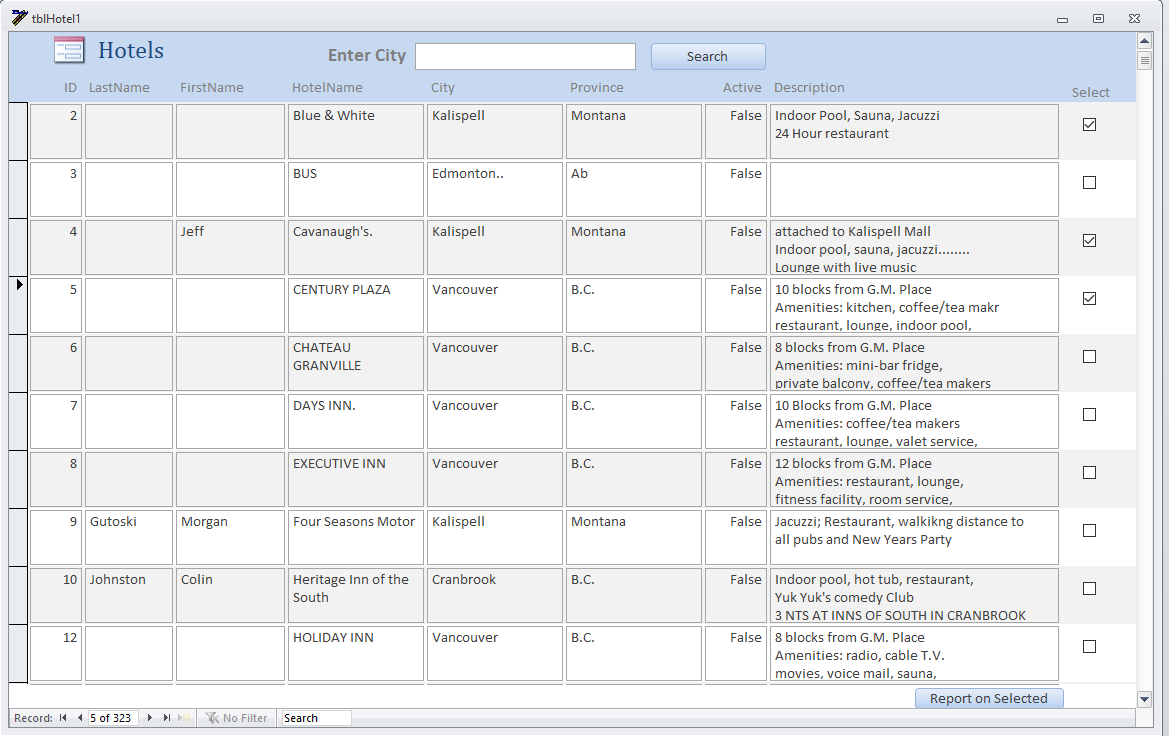The height and width of the screenshot is (736, 1169).
Task: Click the Province column label
Action: click(596, 87)
